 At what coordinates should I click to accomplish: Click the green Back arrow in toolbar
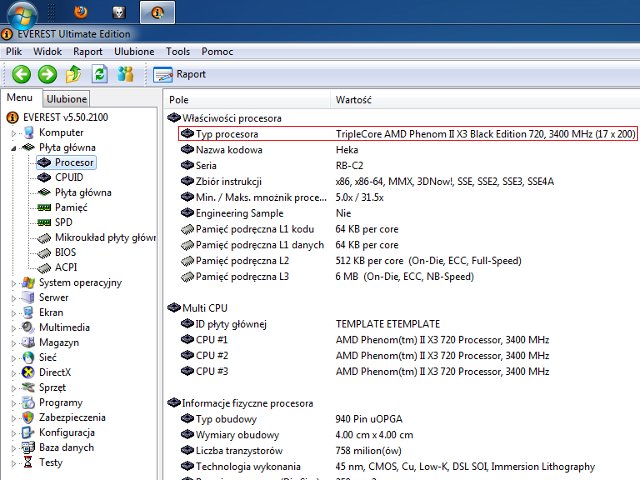(21, 74)
